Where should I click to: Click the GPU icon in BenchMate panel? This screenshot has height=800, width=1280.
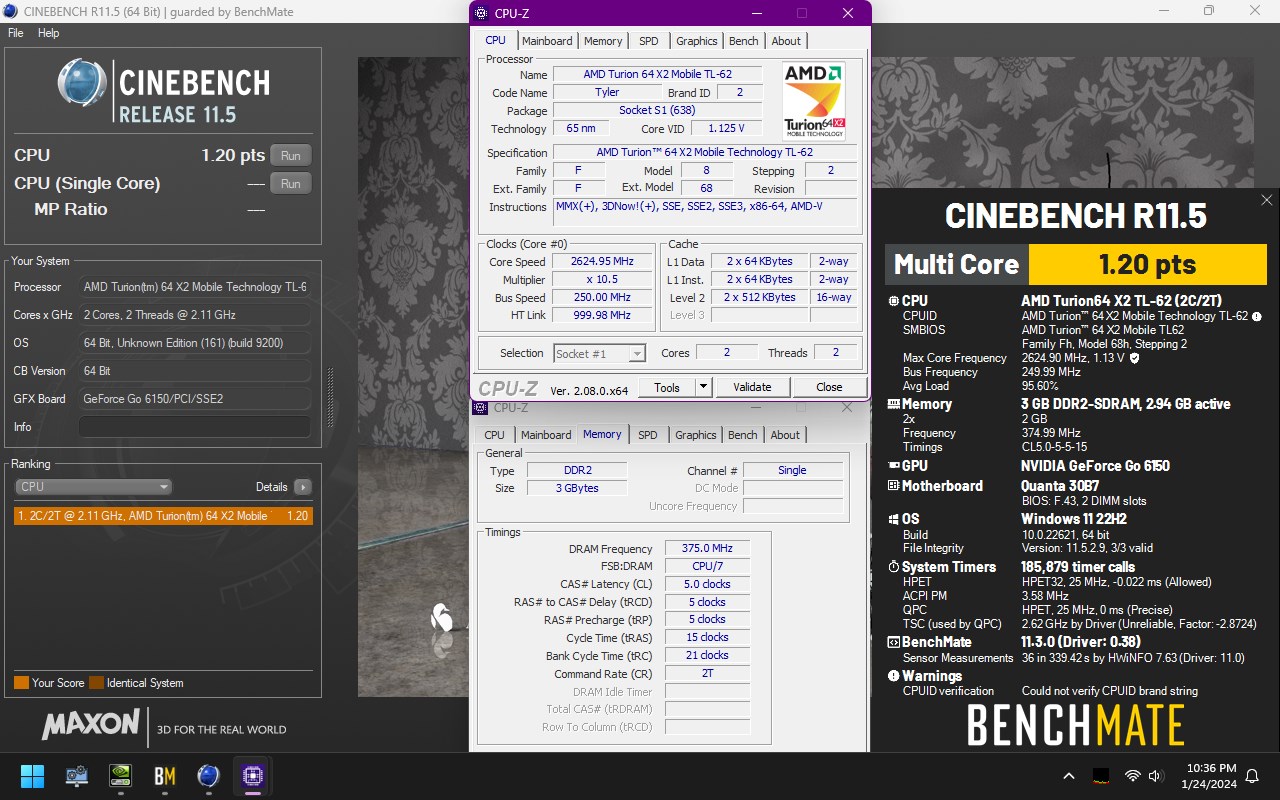(894, 465)
